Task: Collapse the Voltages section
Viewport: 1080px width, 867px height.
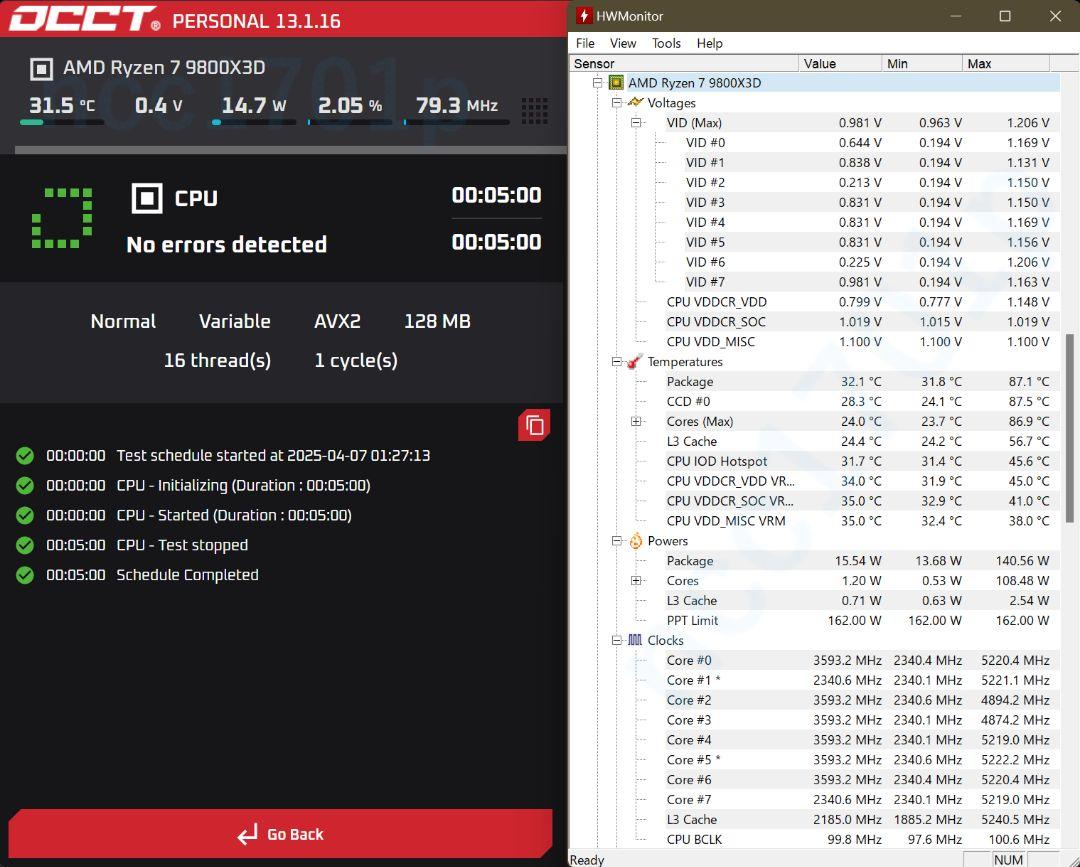Action: (616, 103)
